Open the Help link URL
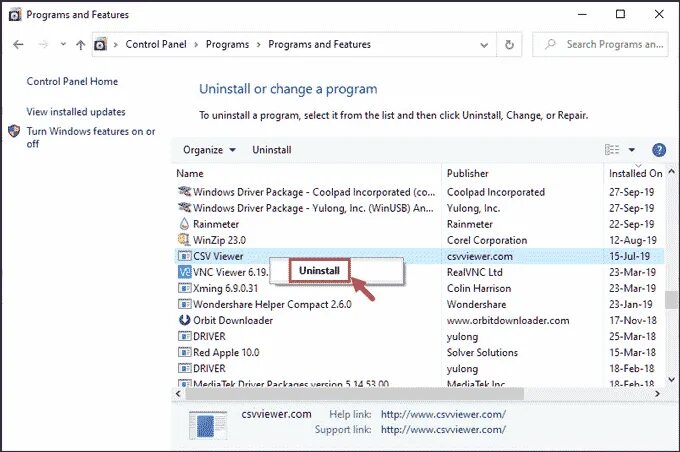Viewport: 680px width, 452px height. click(x=443, y=415)
